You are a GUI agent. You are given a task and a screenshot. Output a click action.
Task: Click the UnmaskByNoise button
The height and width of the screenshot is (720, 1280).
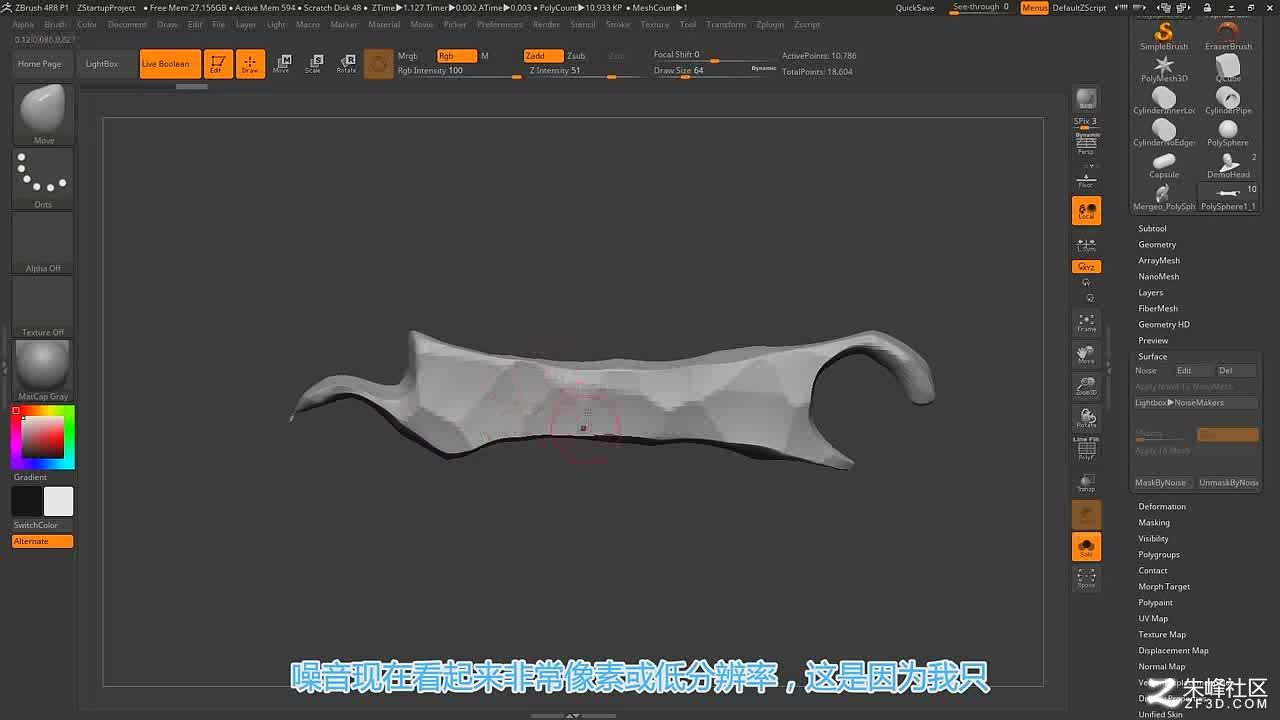[x=1229, y=483]
